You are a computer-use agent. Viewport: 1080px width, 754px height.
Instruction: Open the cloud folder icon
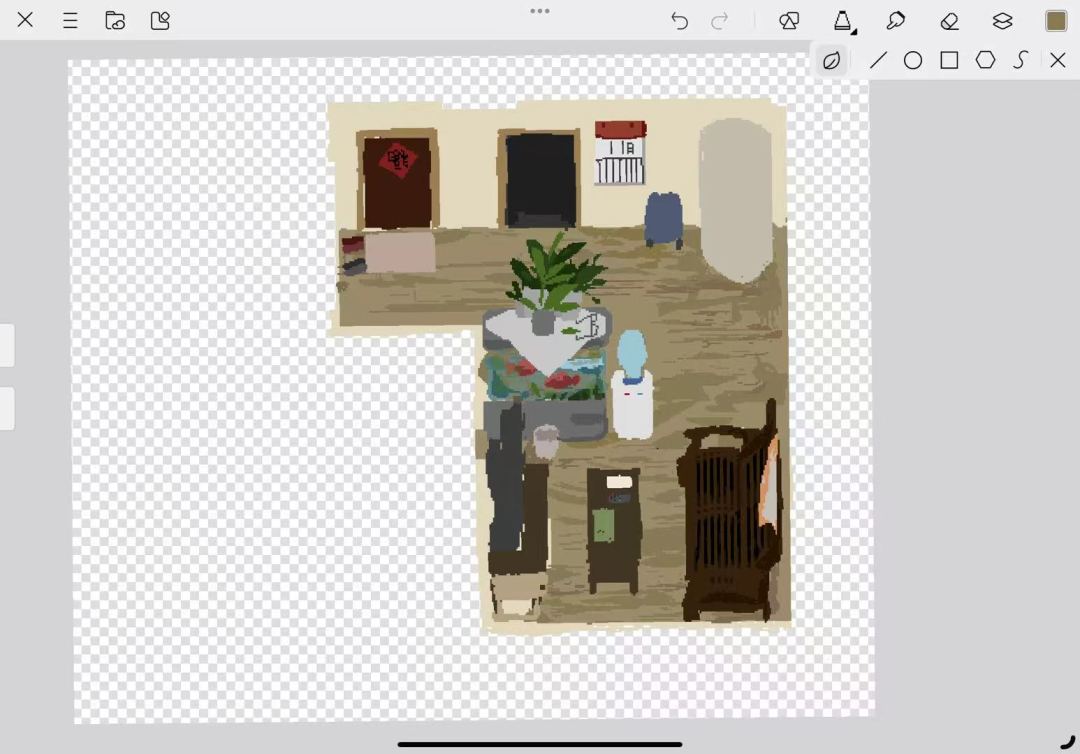click(115, 21)
